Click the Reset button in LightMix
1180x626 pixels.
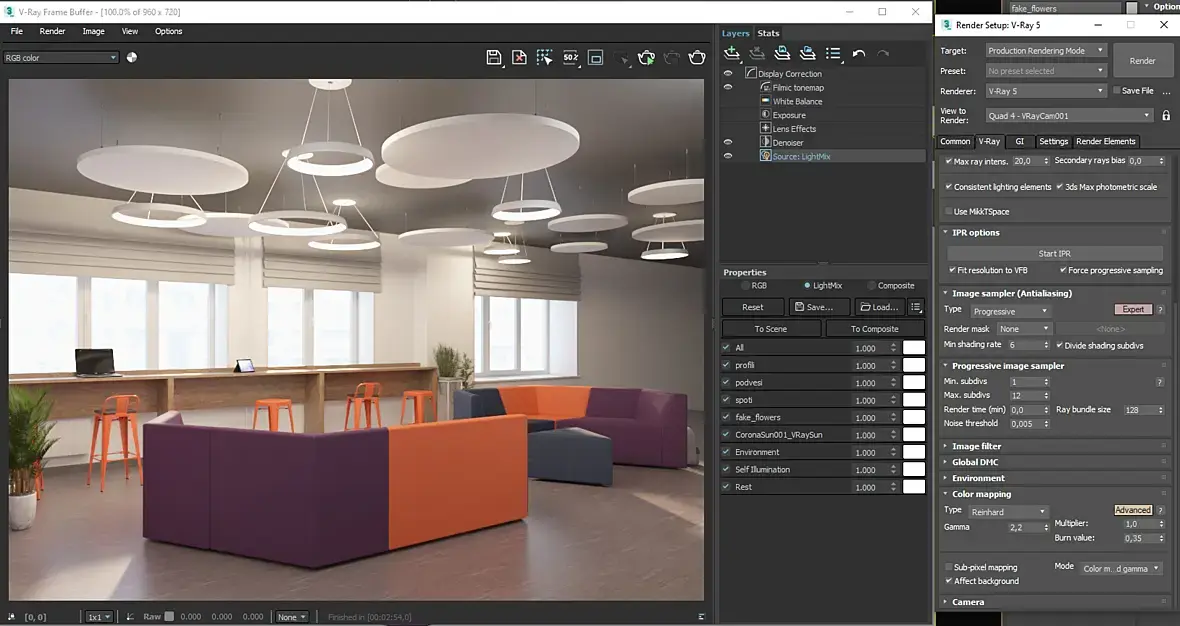tap(753, 307)
